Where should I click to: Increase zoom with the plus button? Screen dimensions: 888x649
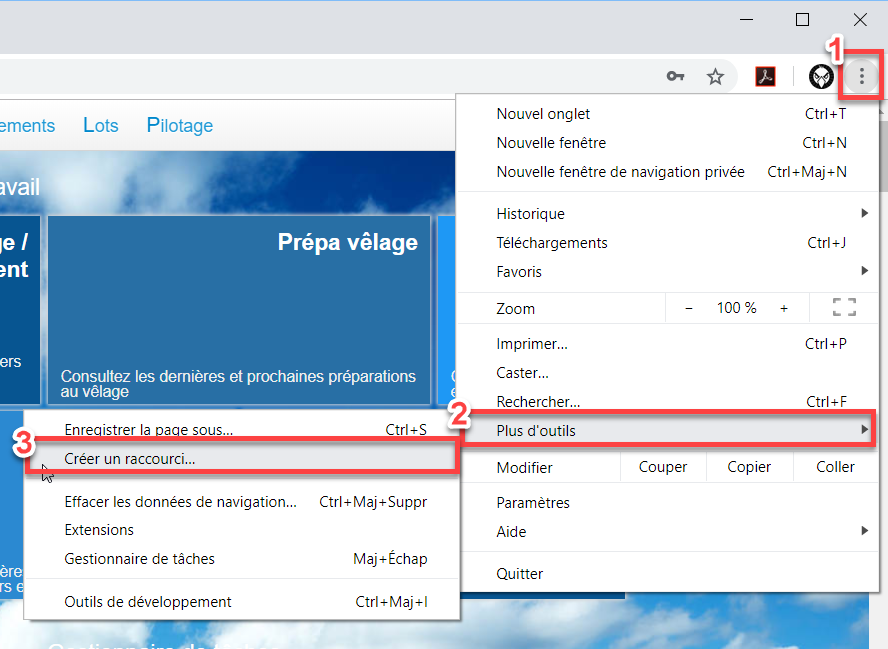tap(784, 308)
